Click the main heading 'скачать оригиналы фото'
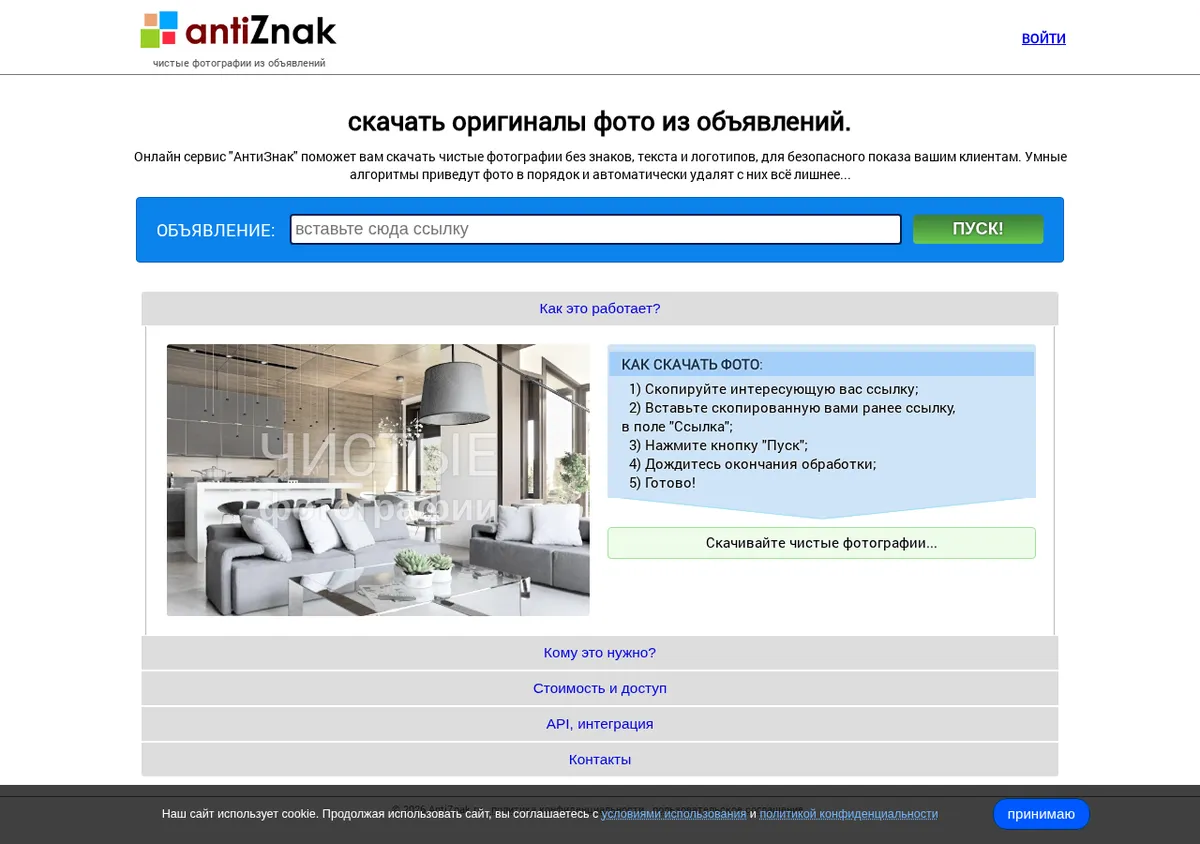The image size is (1200, 844). pos(599,122)
